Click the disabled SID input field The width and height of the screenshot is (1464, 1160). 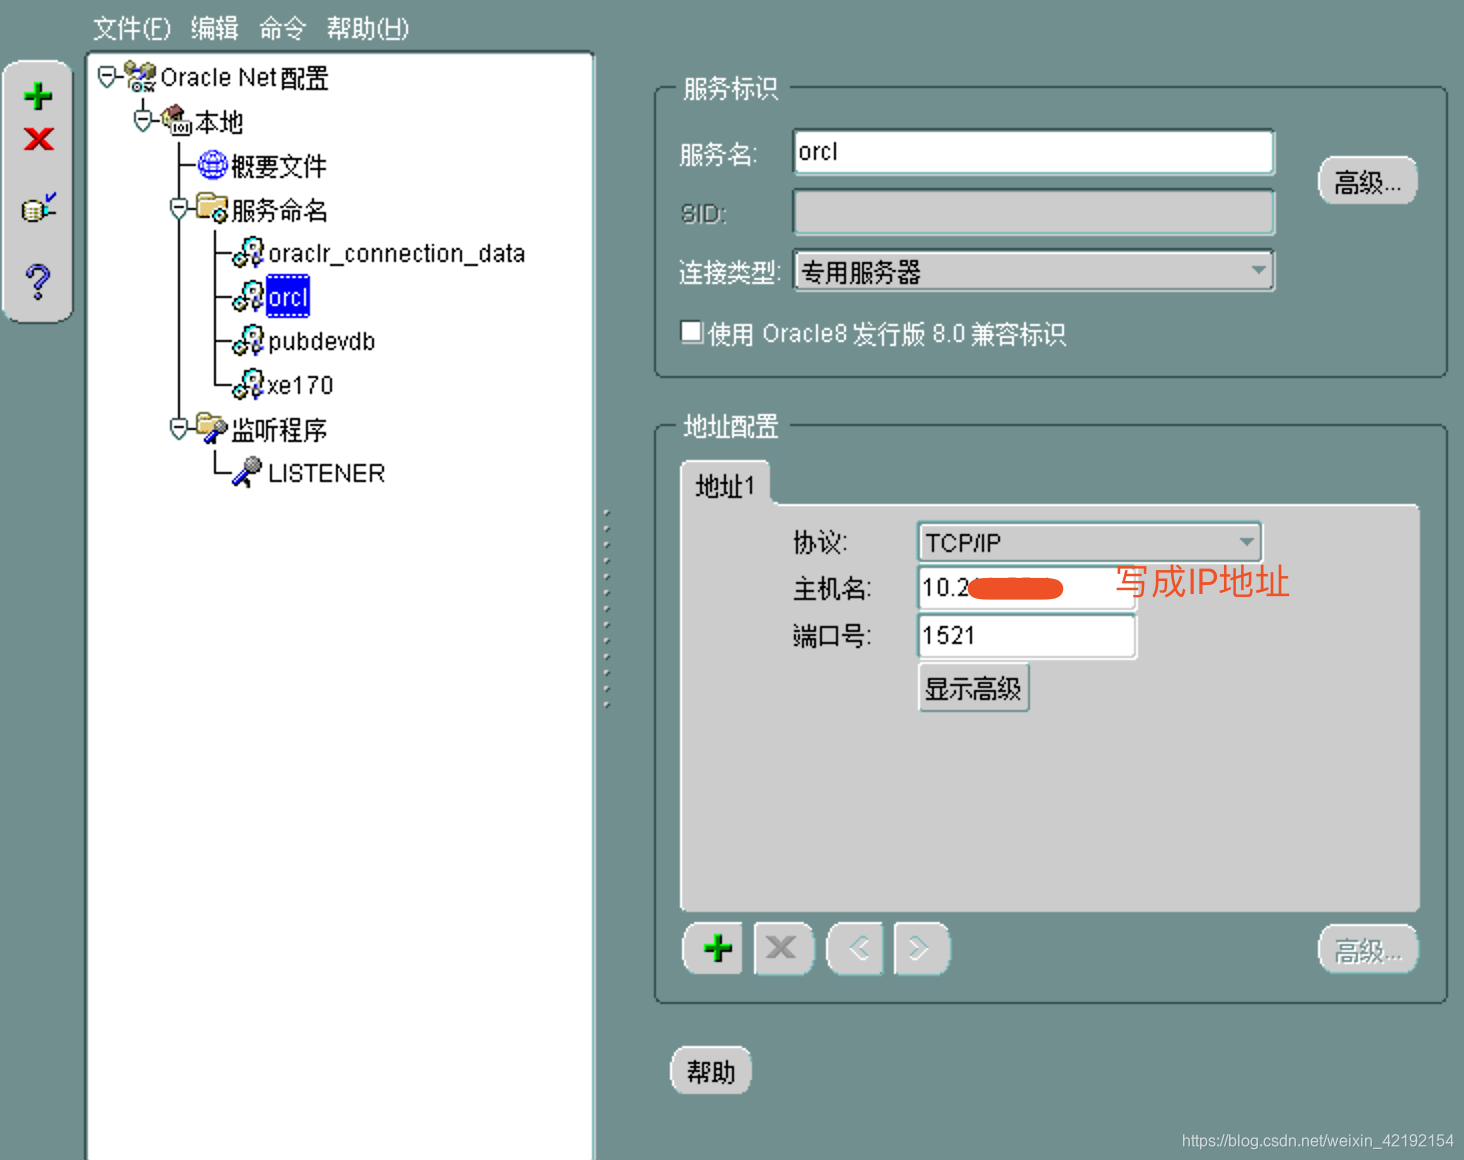[1034, 212]
